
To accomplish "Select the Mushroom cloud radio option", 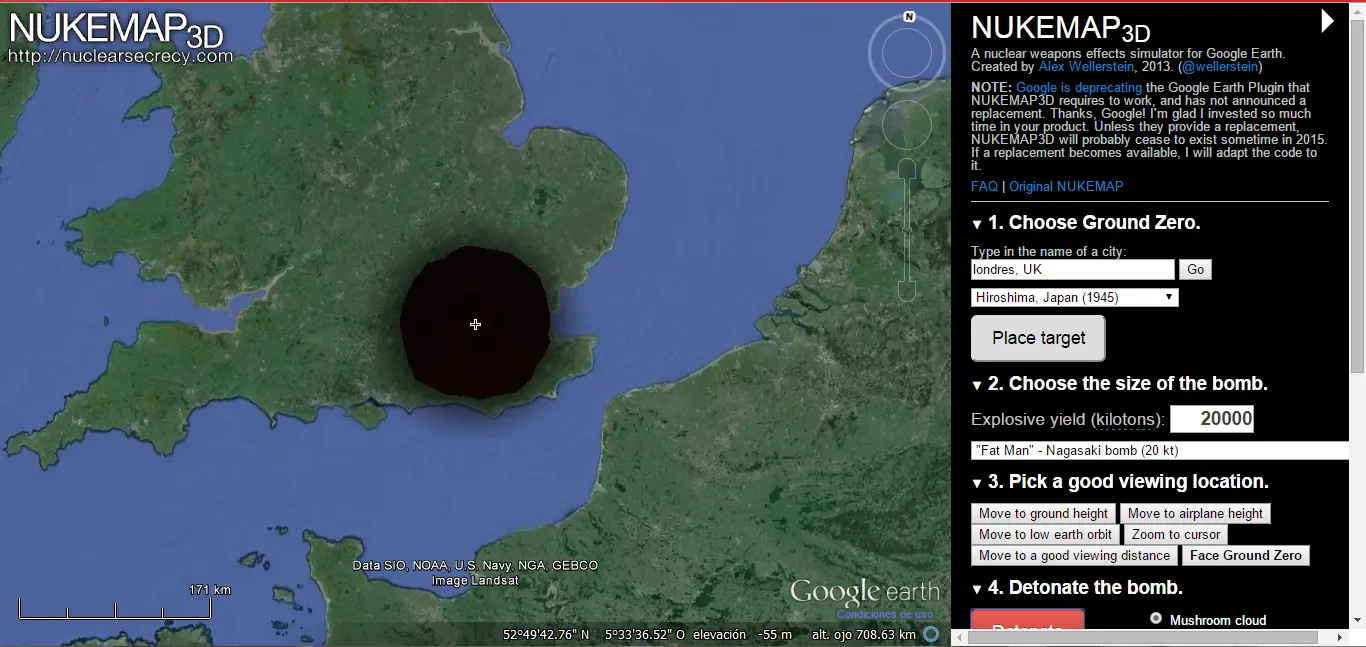I will point(1156,619).
